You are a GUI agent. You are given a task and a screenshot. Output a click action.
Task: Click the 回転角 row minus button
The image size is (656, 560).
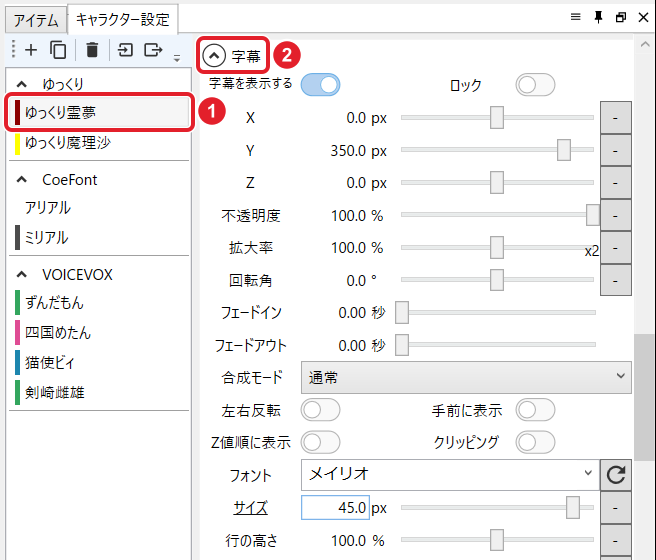(616, 280)
